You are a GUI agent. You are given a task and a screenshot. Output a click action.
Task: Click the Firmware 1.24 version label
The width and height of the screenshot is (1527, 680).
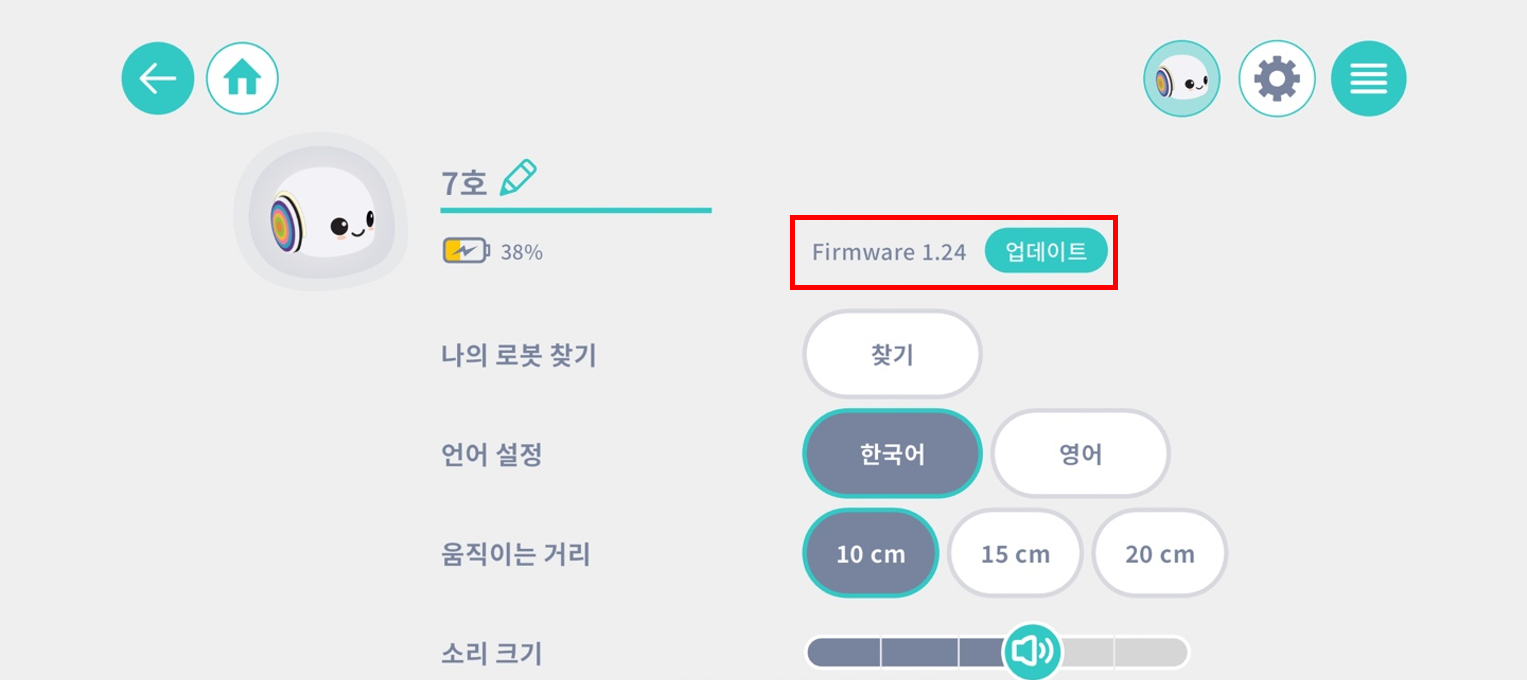(889, 252)
